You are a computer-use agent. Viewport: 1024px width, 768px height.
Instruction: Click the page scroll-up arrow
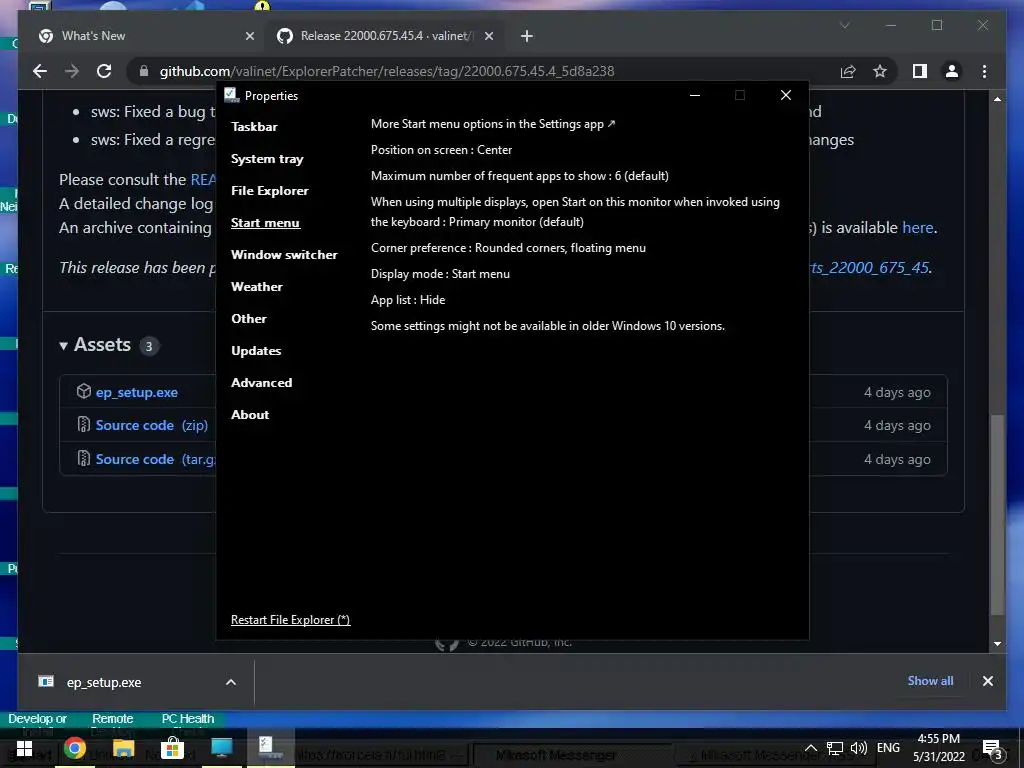(997, 99)
